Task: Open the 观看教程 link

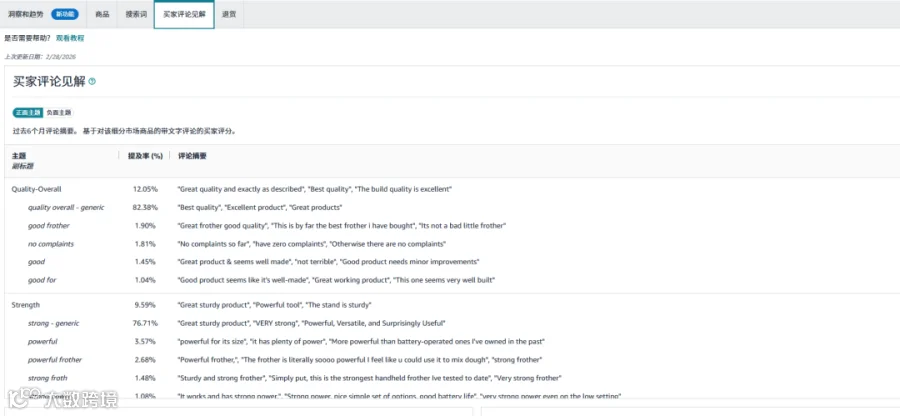Action: coord(70,38)
